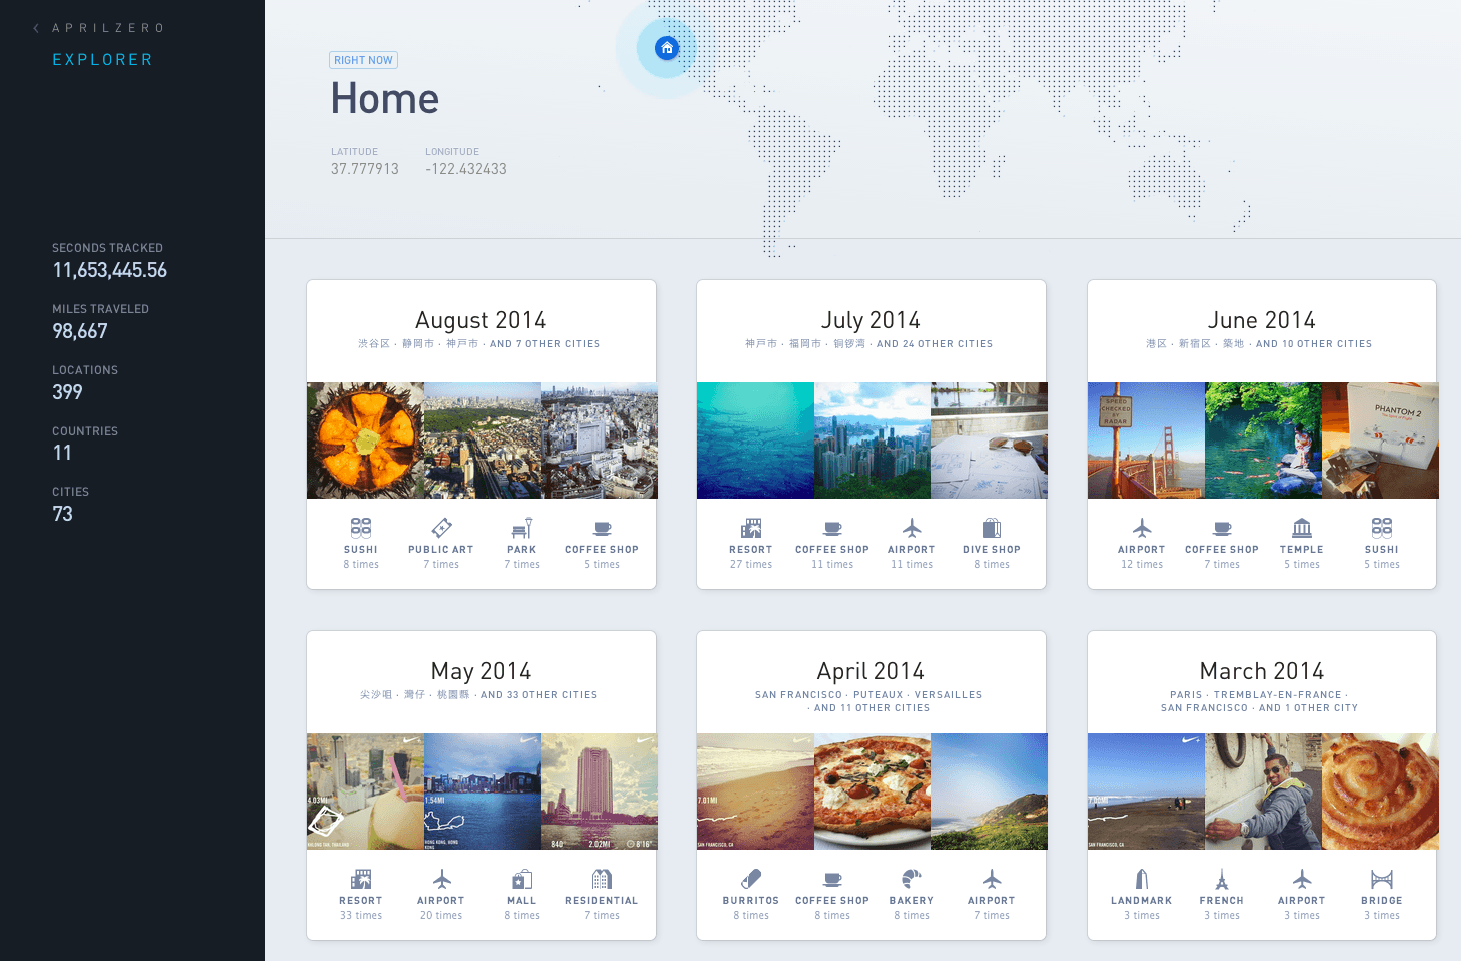Click the Bridge icon in March 2014
Viewport: 1461px width, 961px height.
[1381, 879]
